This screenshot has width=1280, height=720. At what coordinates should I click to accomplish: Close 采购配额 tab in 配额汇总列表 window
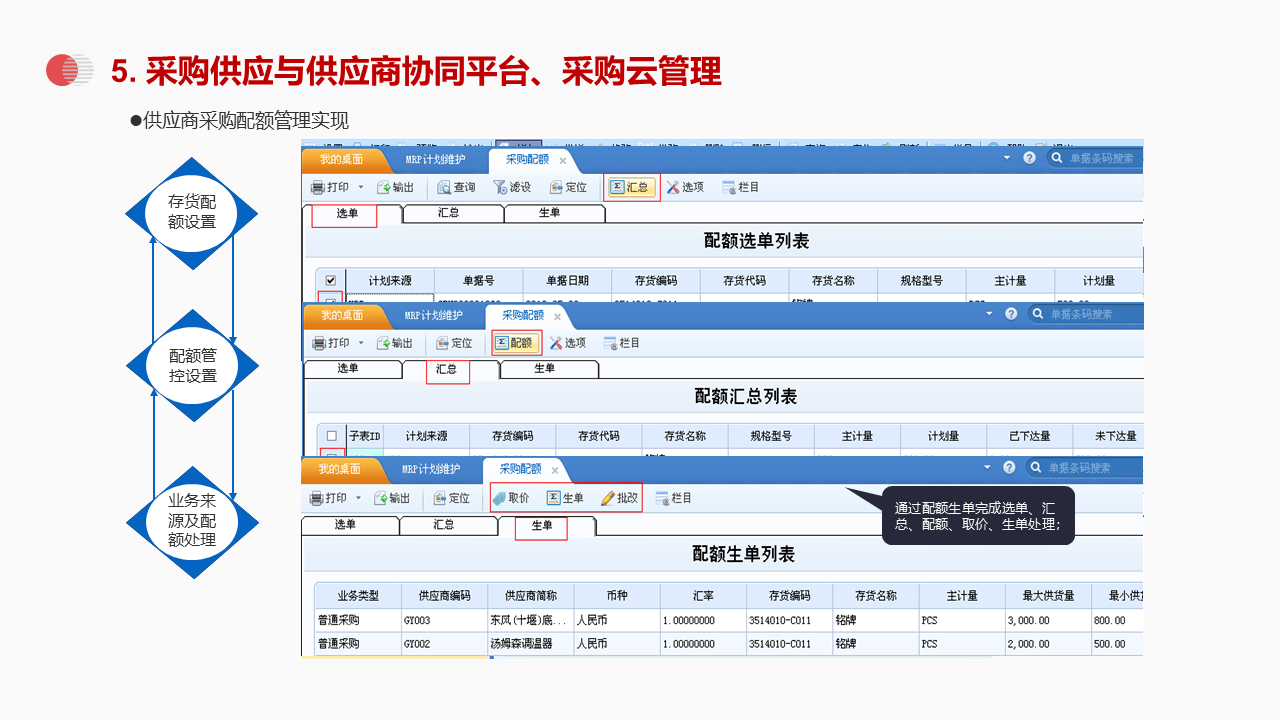point(558,316)
